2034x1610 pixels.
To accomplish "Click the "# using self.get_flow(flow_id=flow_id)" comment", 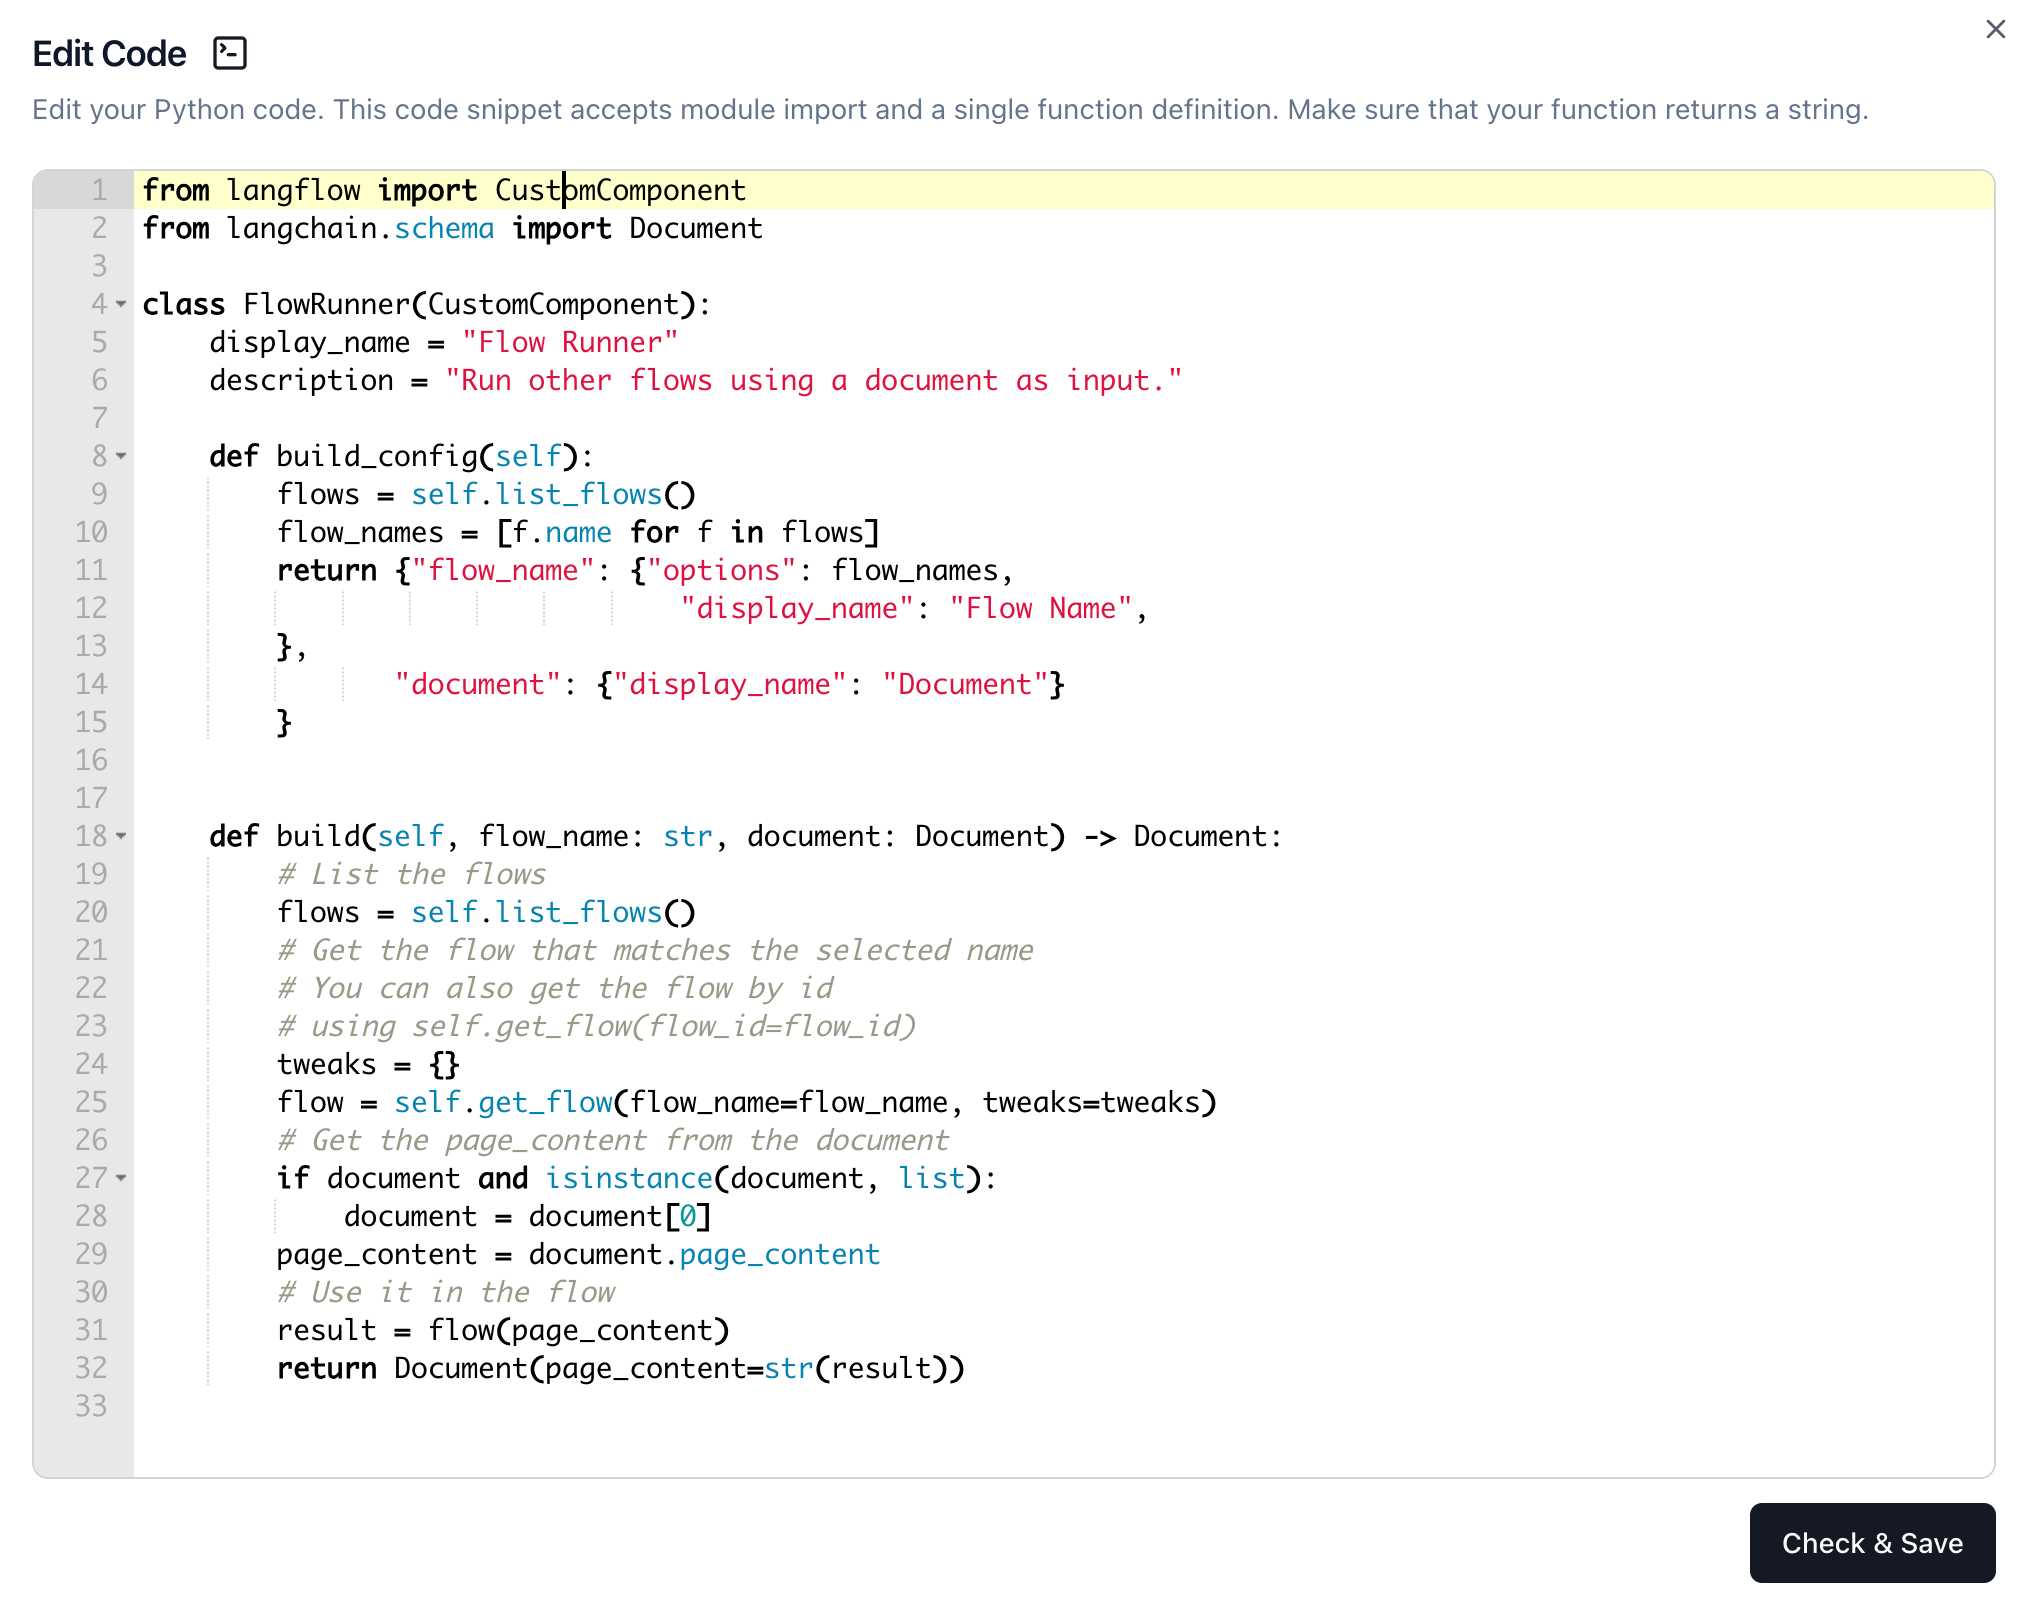I will [x=596, y=1026].
